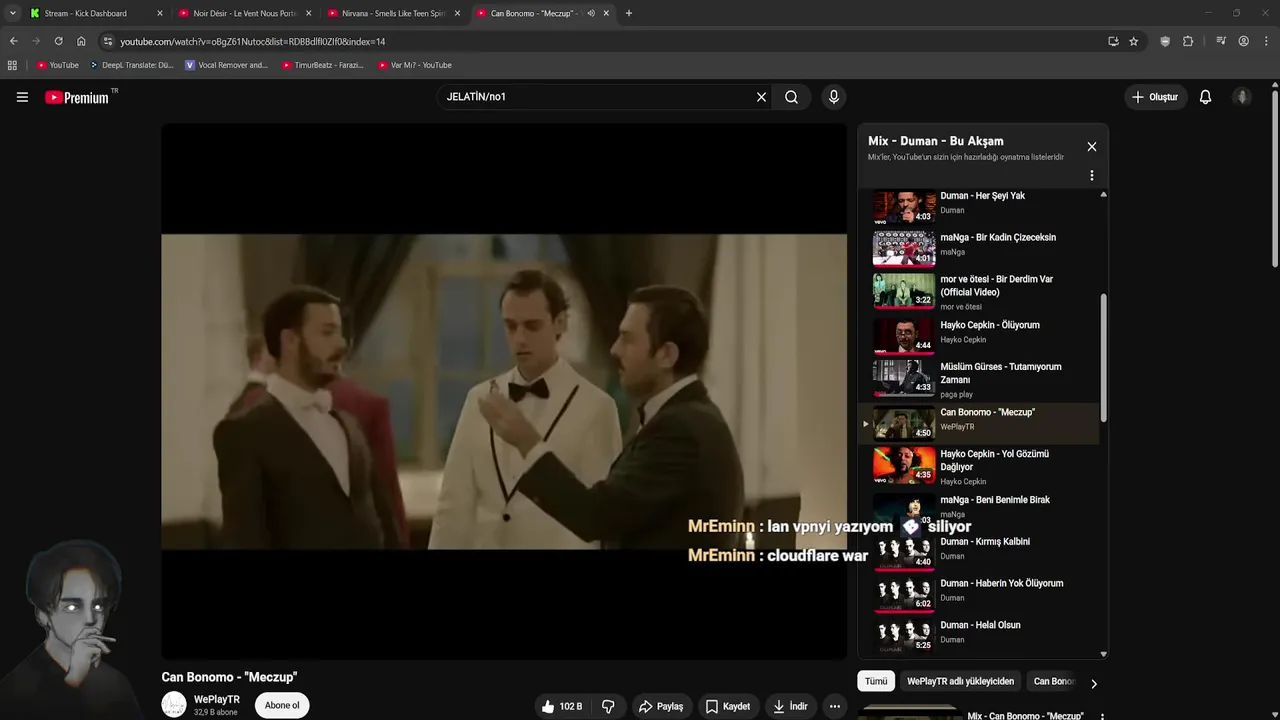Play Müslüm Gürses - Tutamıyorum Zamanı
Screen dimensions: 1280x720
[979, 379]
